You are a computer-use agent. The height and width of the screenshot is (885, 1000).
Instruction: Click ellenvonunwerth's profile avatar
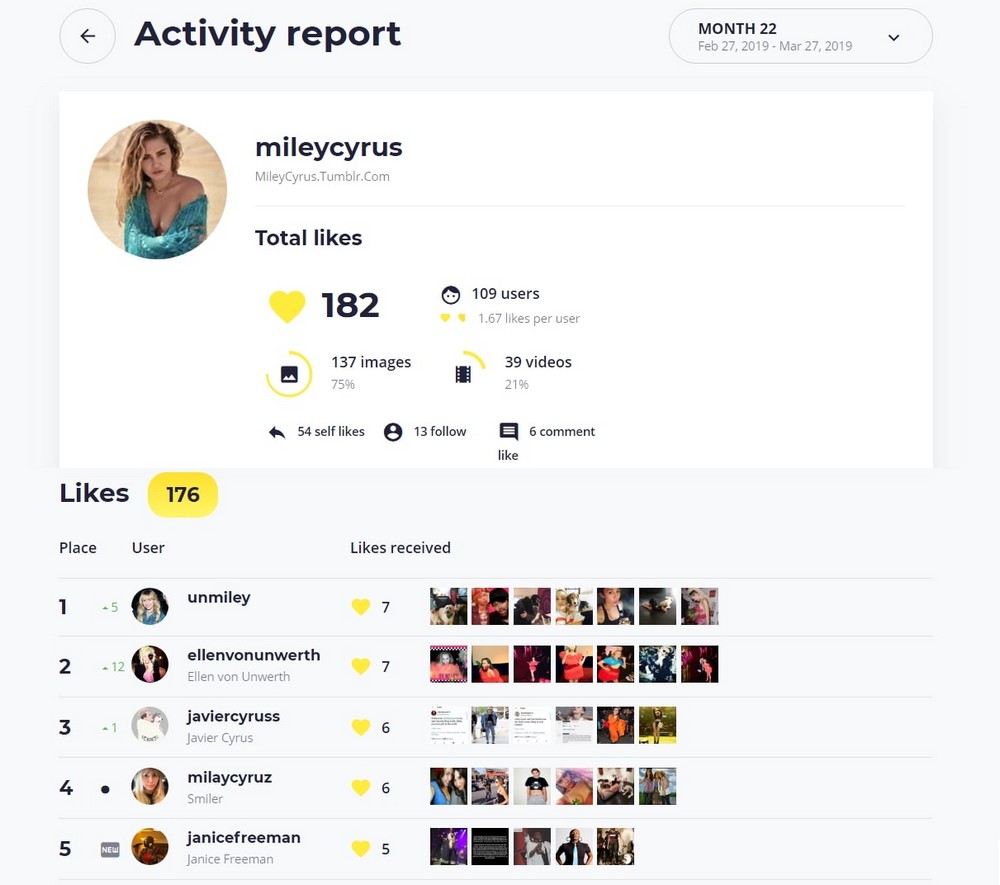click(x=150, y=665)
